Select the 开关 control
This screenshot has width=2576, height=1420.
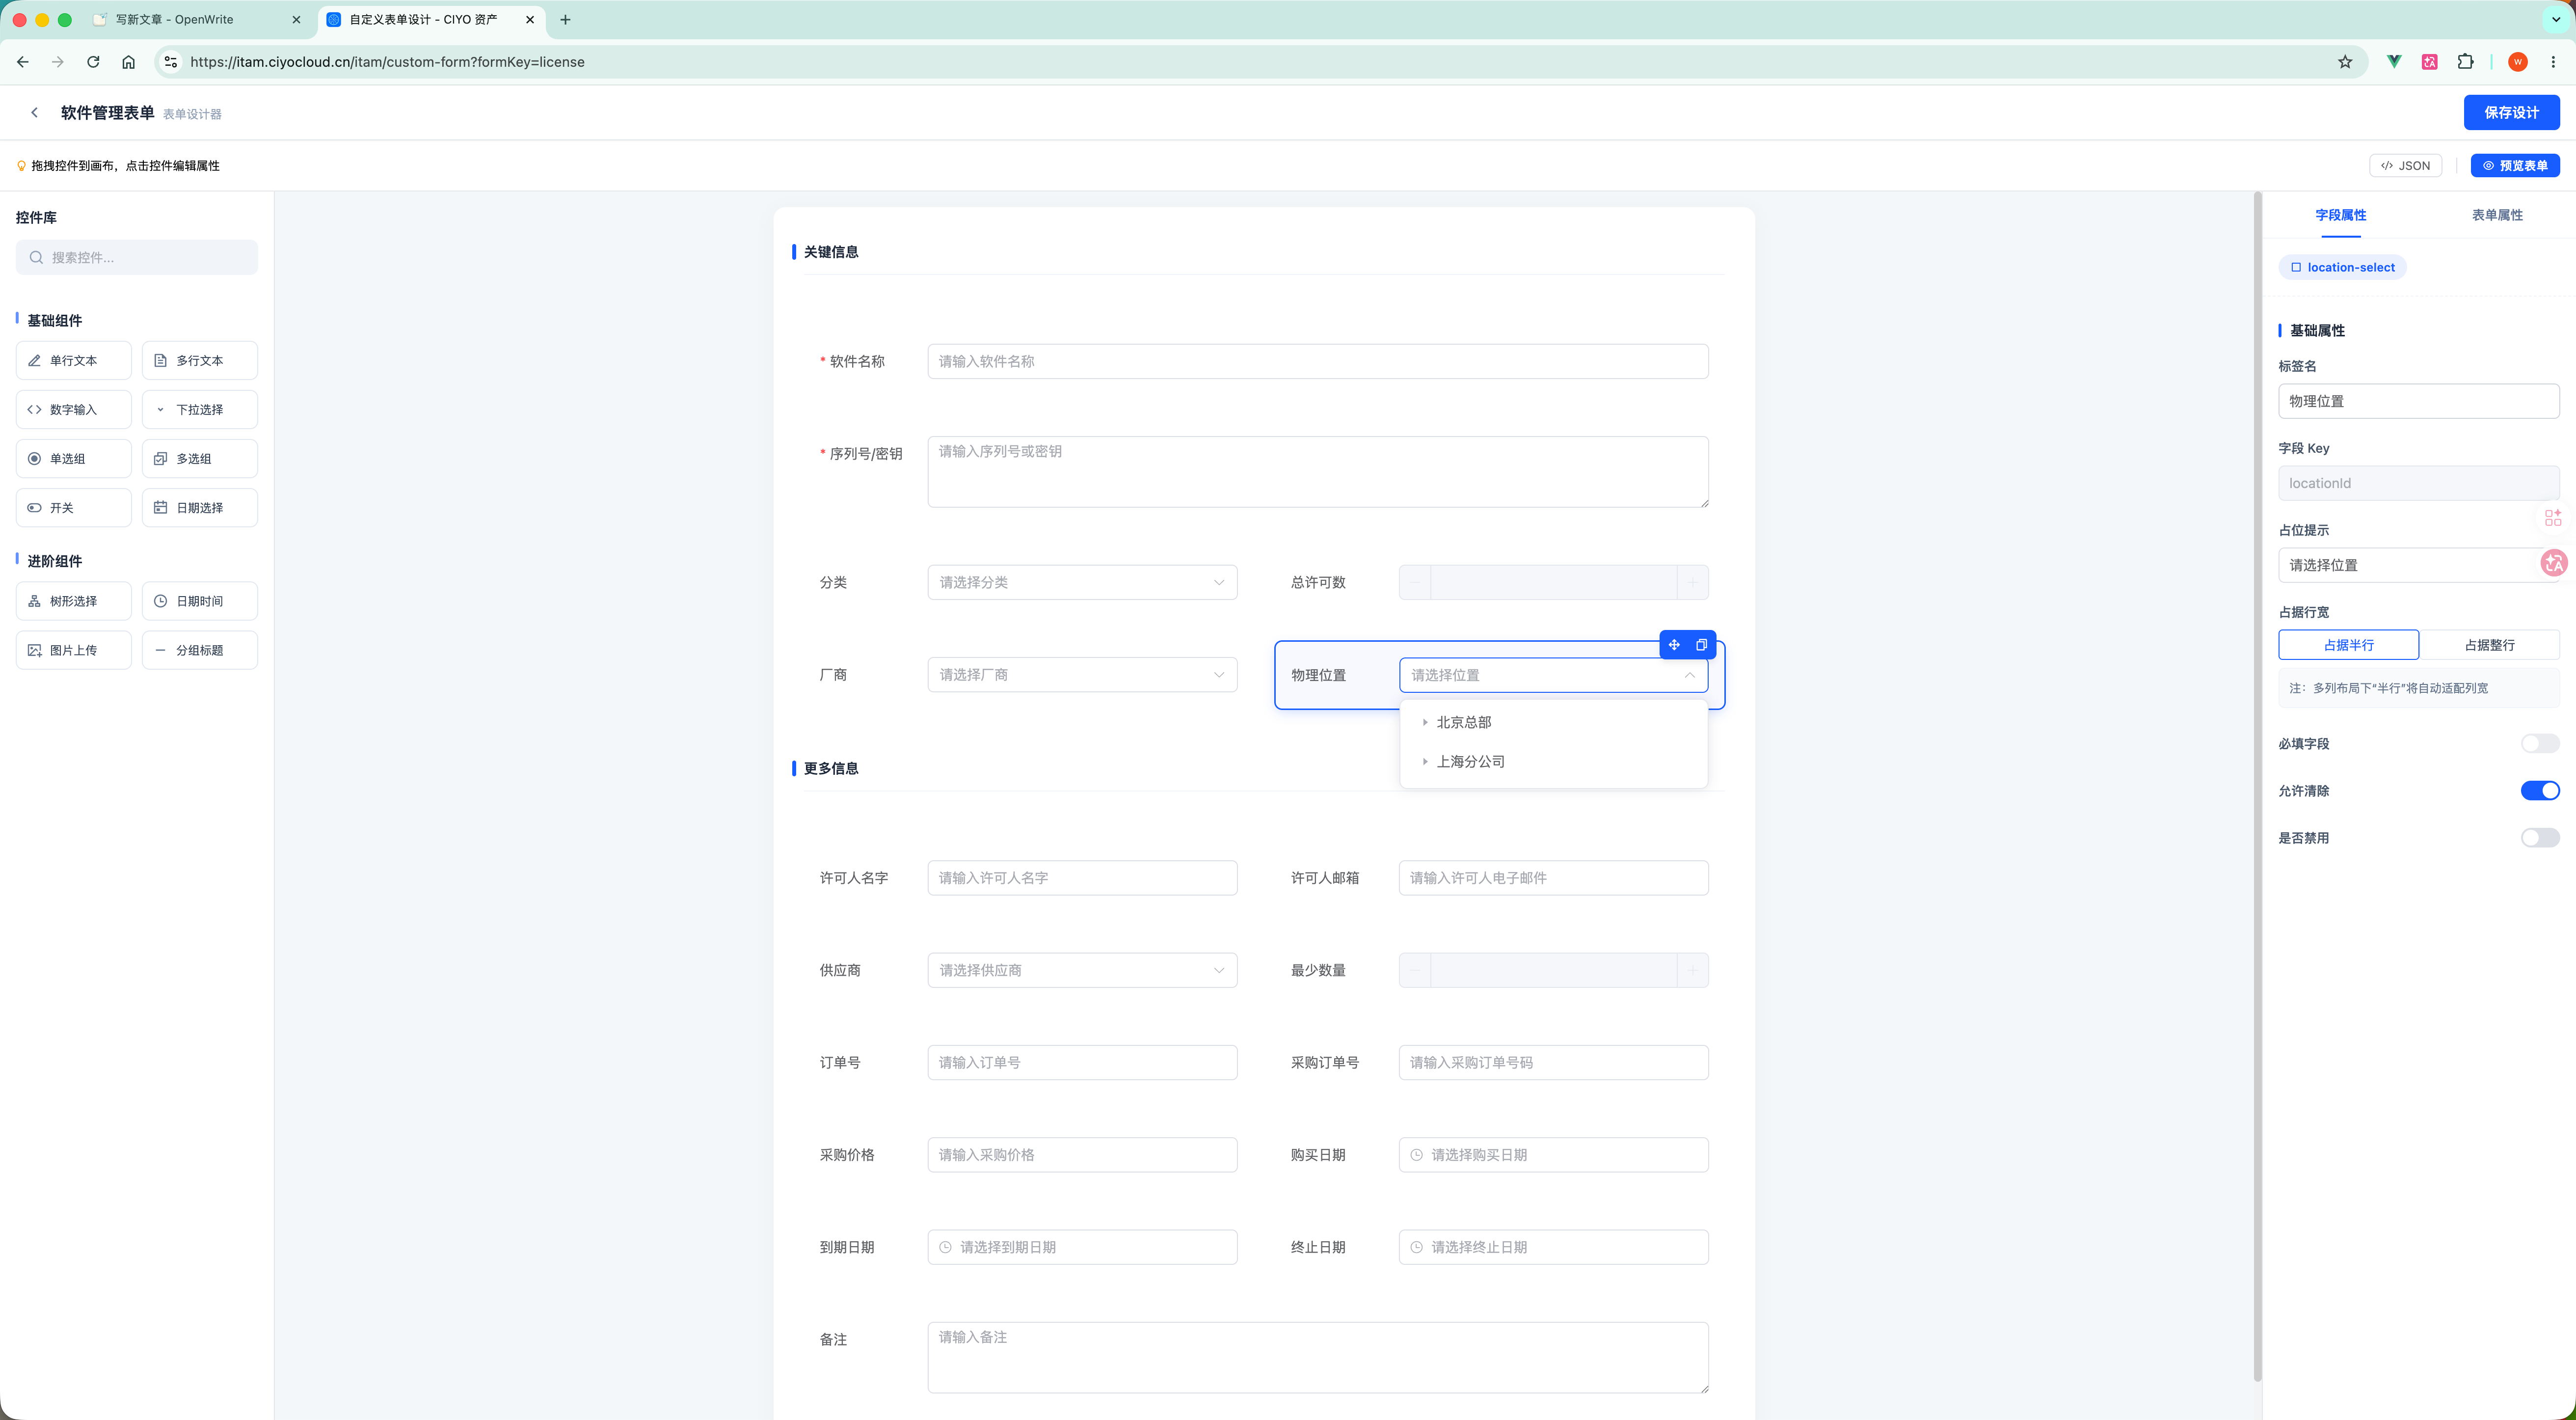click(x=74, y=507)
